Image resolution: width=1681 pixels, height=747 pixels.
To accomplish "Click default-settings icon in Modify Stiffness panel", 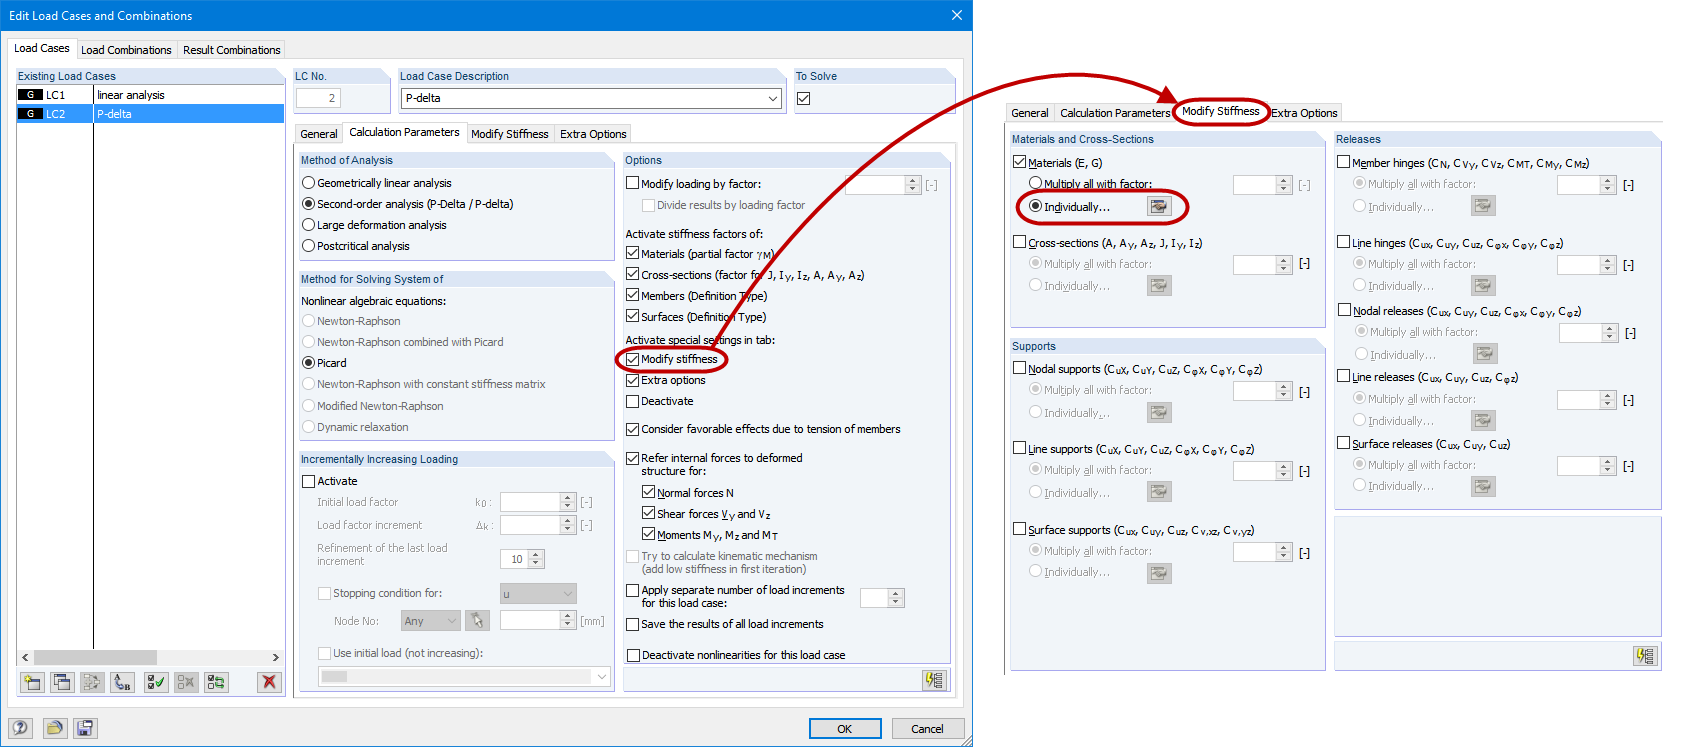I will tap(1645, 656).
